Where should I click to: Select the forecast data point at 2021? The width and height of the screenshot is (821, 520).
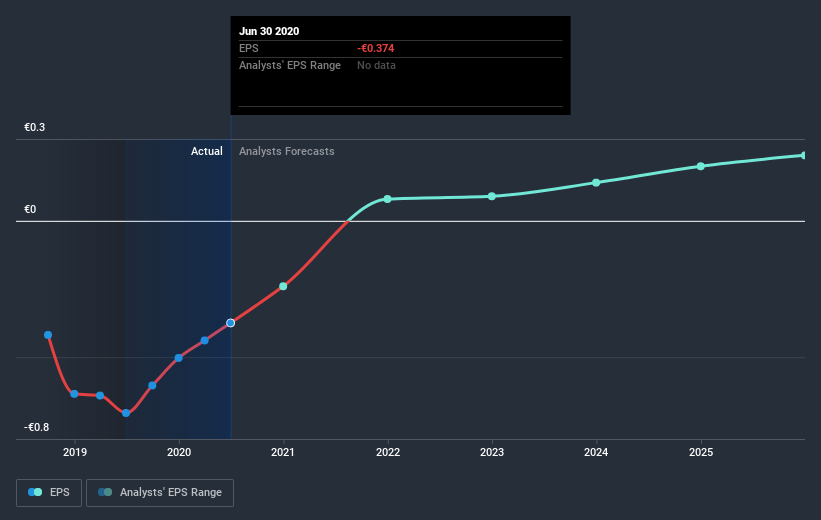(283, 286)
